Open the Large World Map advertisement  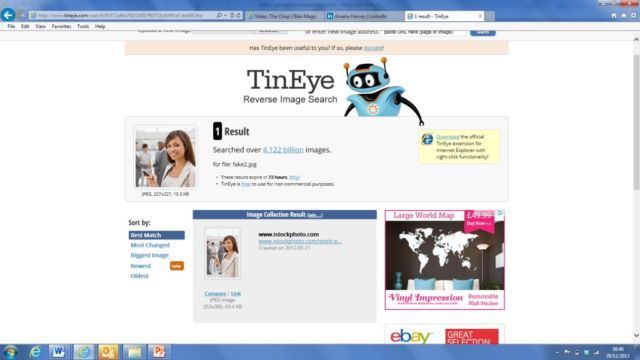coord(444,260)
